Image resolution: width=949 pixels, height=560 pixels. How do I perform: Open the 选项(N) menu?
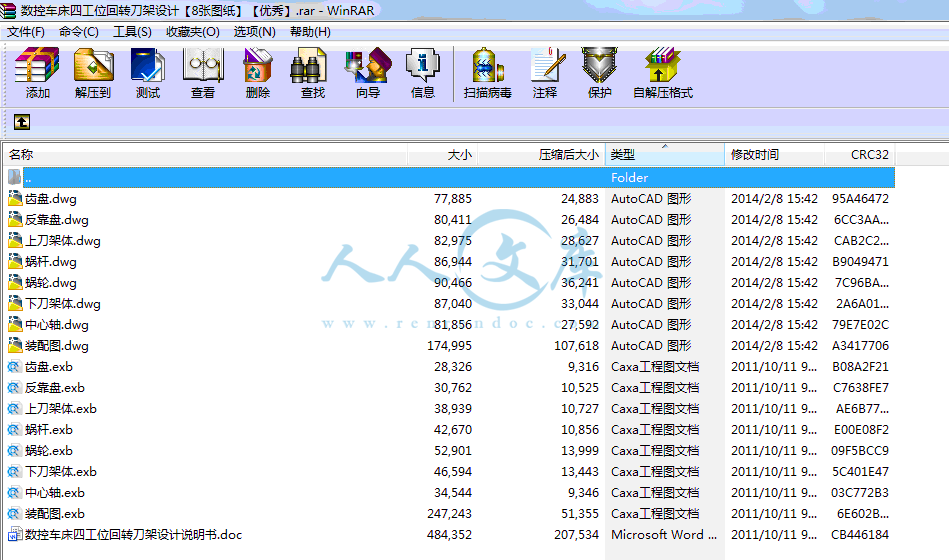254,31
